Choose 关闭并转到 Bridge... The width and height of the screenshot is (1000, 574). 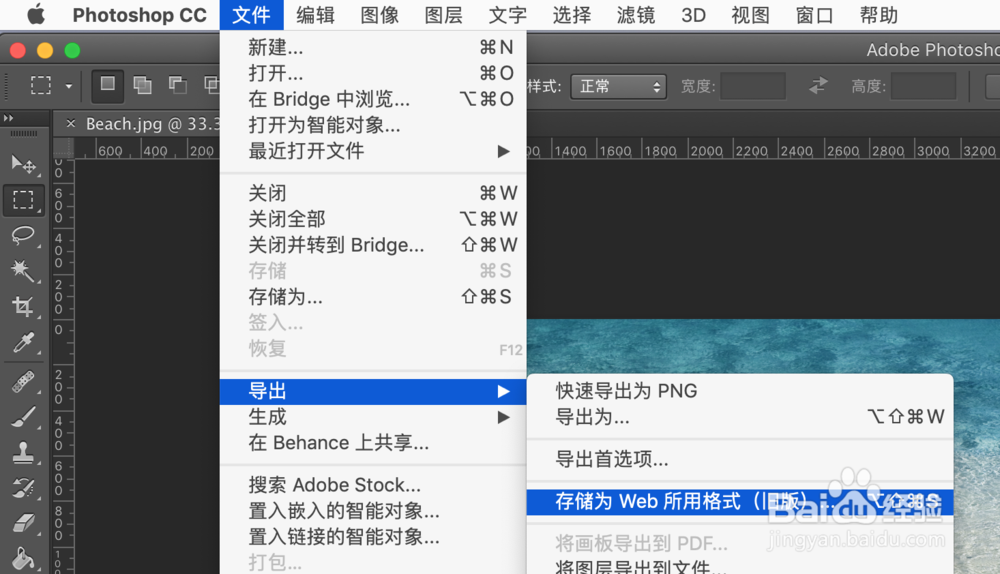tap(373, 245)
